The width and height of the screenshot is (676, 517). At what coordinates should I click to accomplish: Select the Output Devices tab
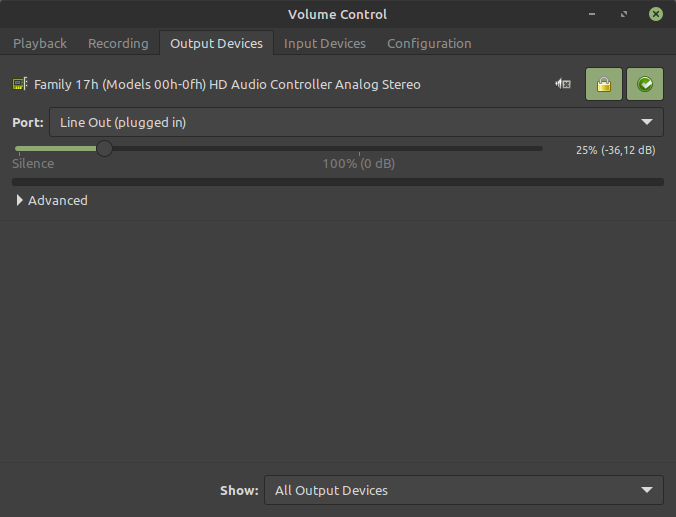[216, 43]
